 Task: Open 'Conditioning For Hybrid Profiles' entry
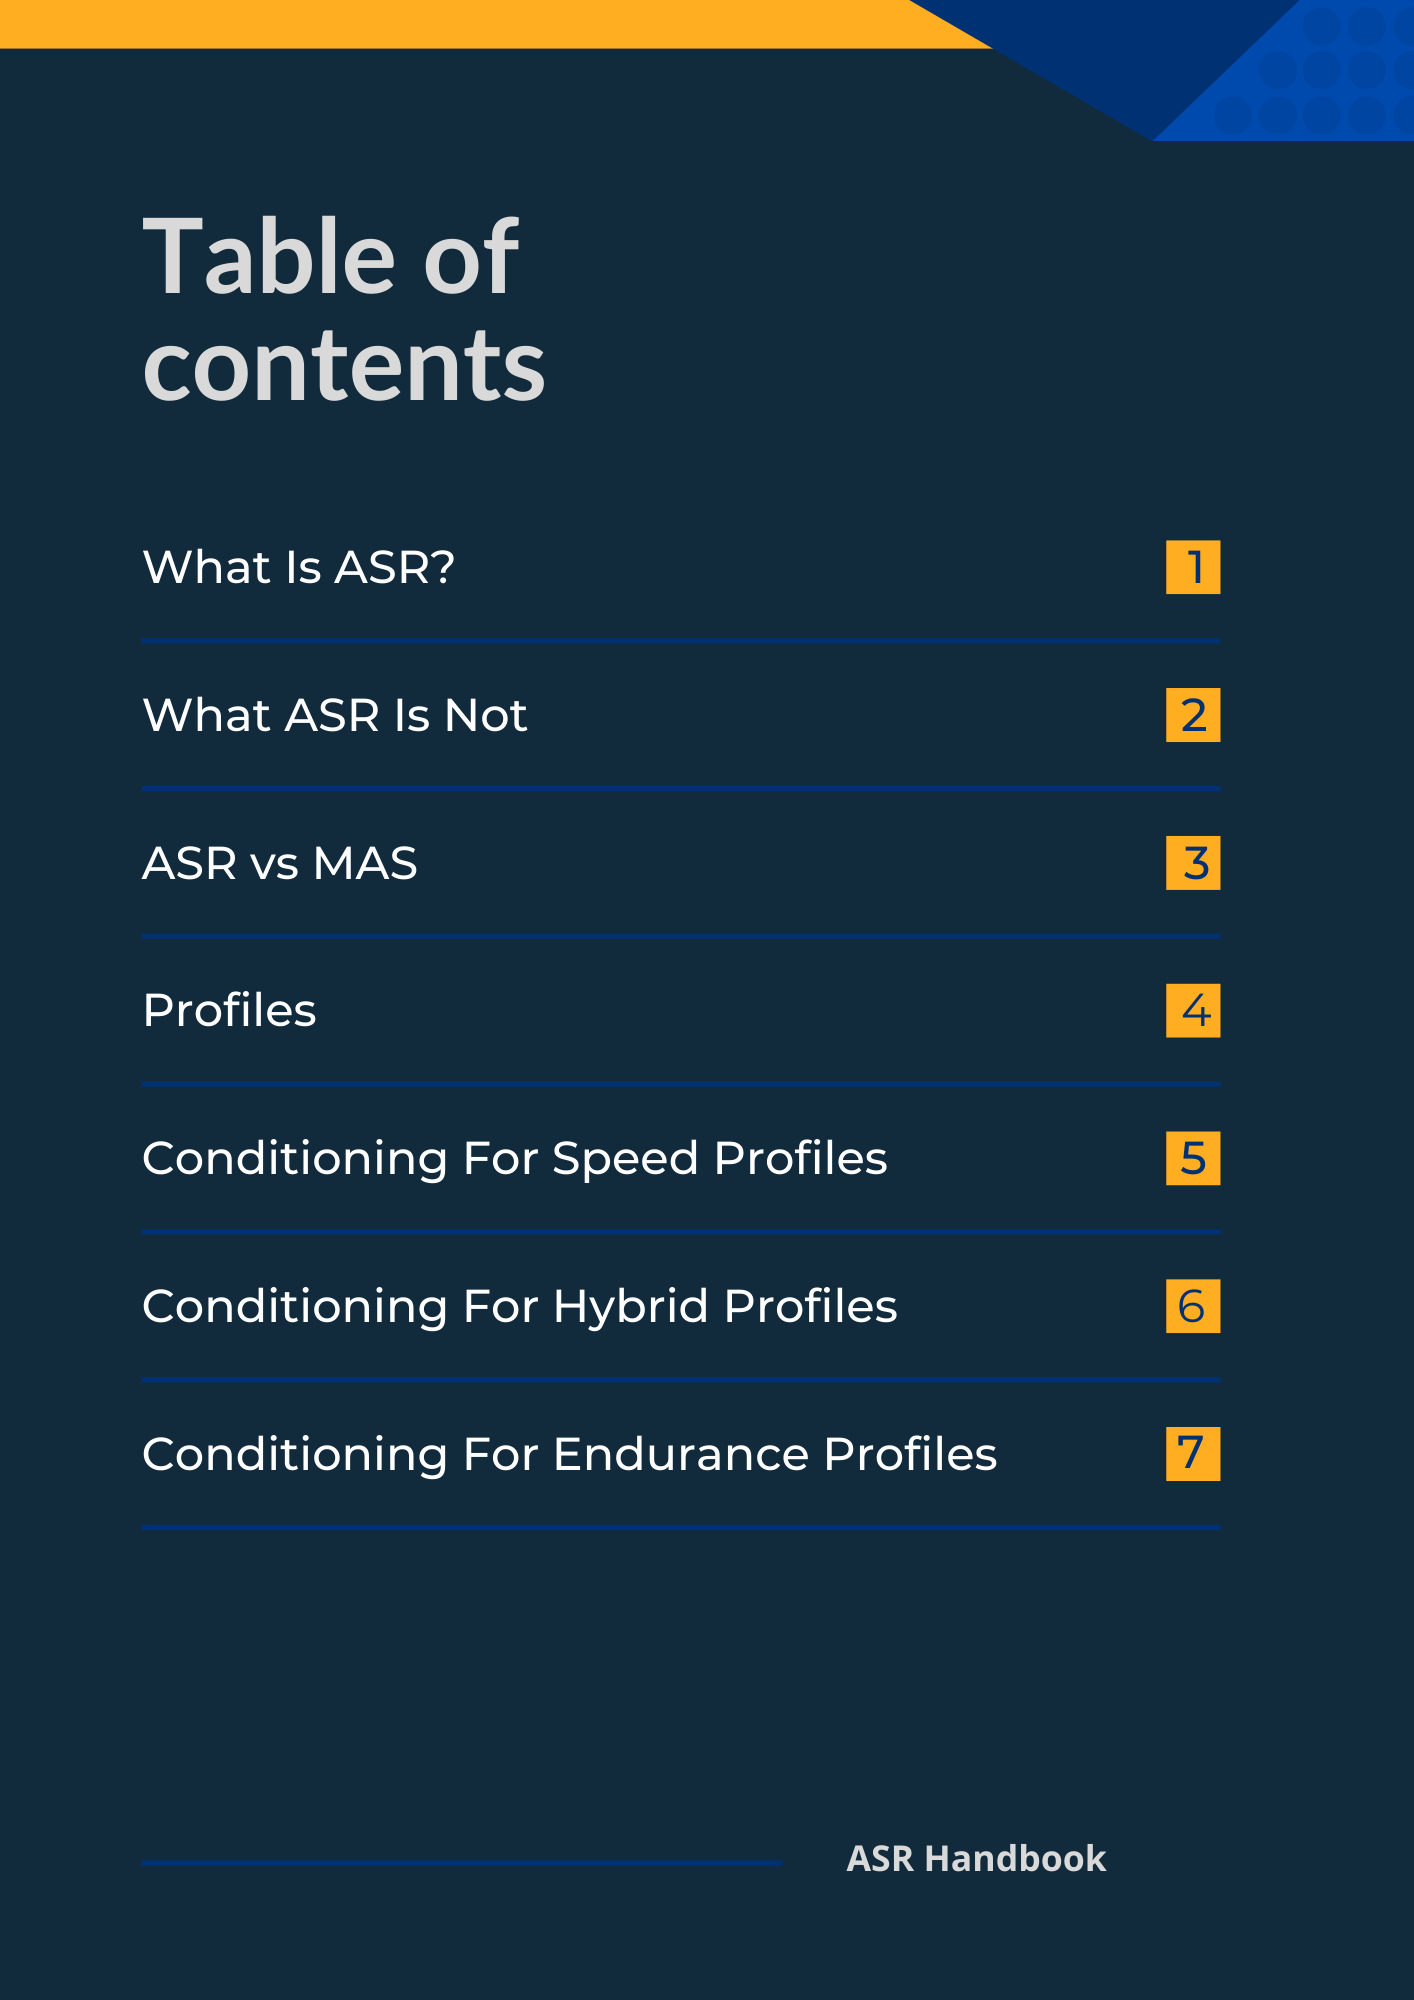520,1306
